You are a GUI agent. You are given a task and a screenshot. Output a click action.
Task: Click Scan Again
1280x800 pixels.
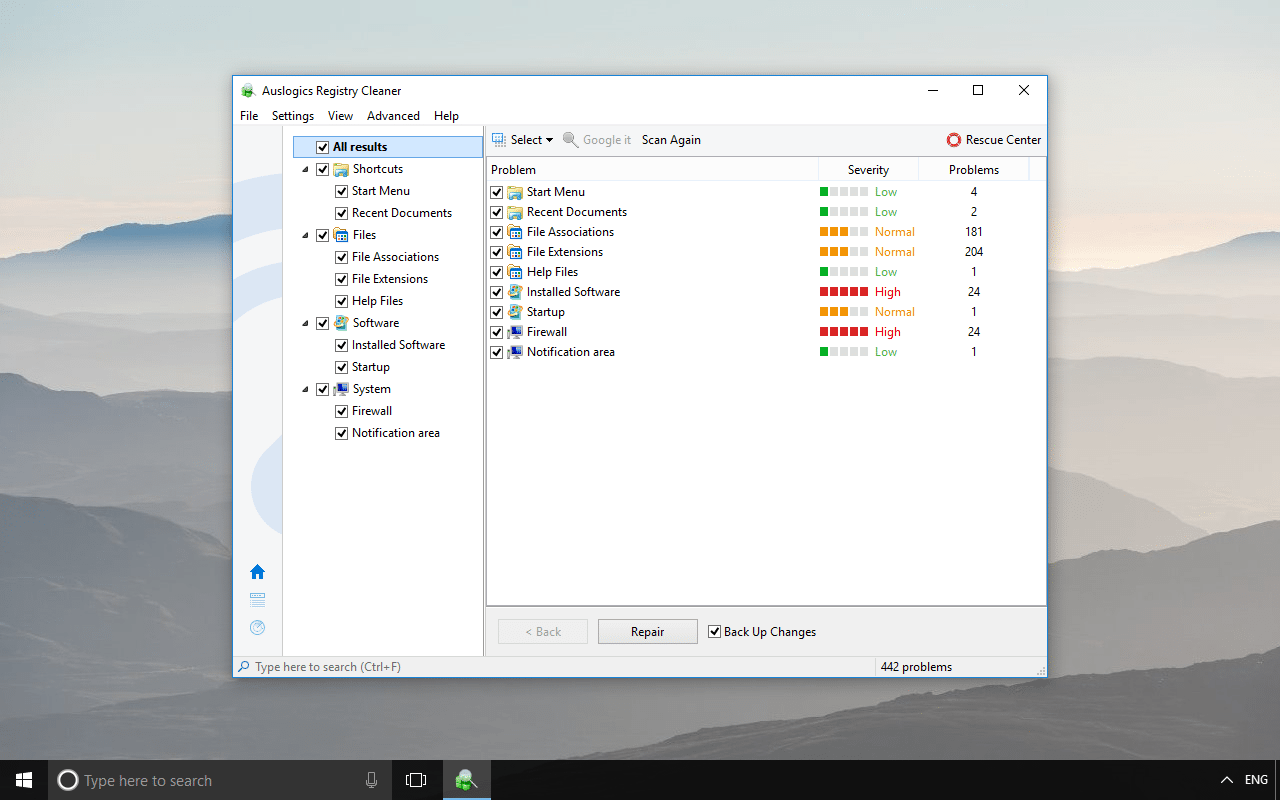(671, 140)
